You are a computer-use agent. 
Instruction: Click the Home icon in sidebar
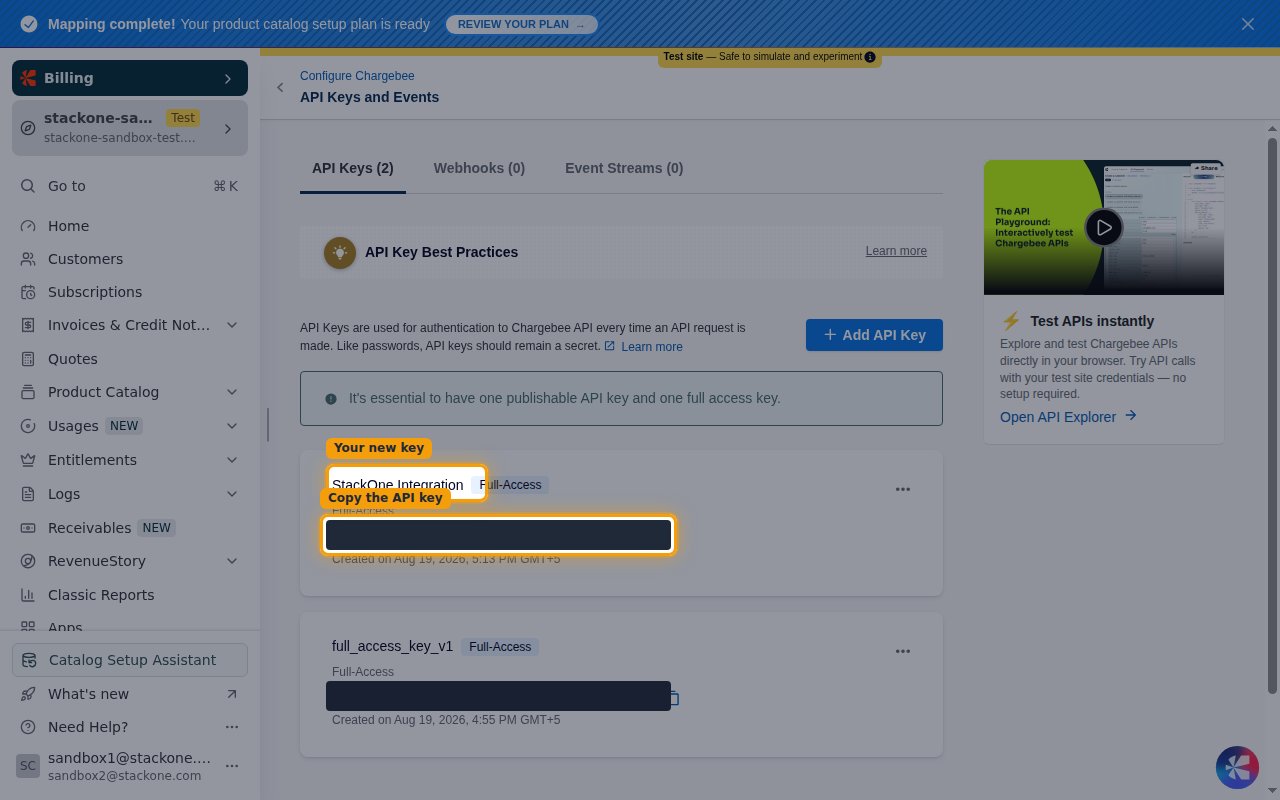pyautogui.click(x=28, y=226)
